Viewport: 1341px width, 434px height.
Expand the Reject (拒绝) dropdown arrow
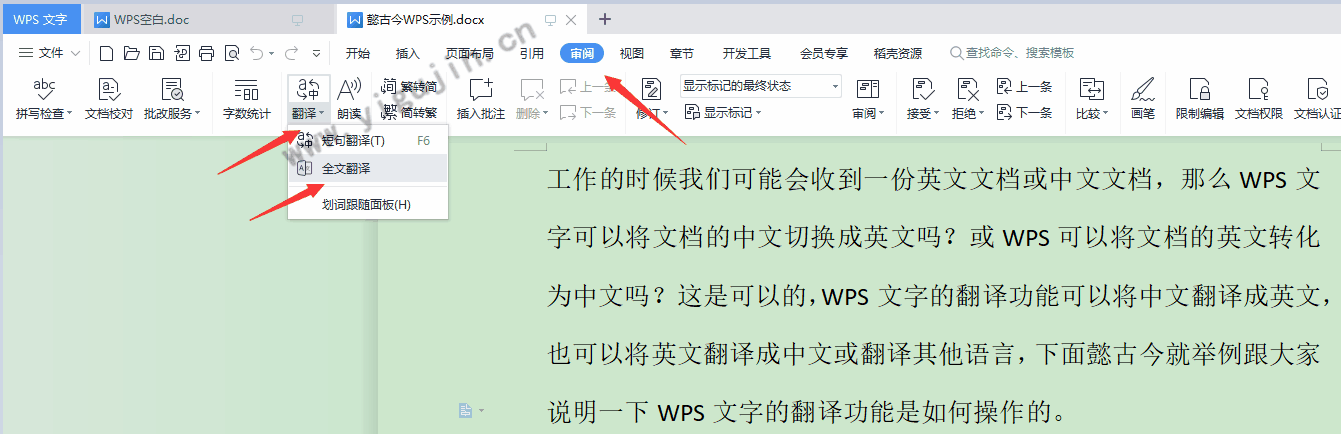point(980,114)
